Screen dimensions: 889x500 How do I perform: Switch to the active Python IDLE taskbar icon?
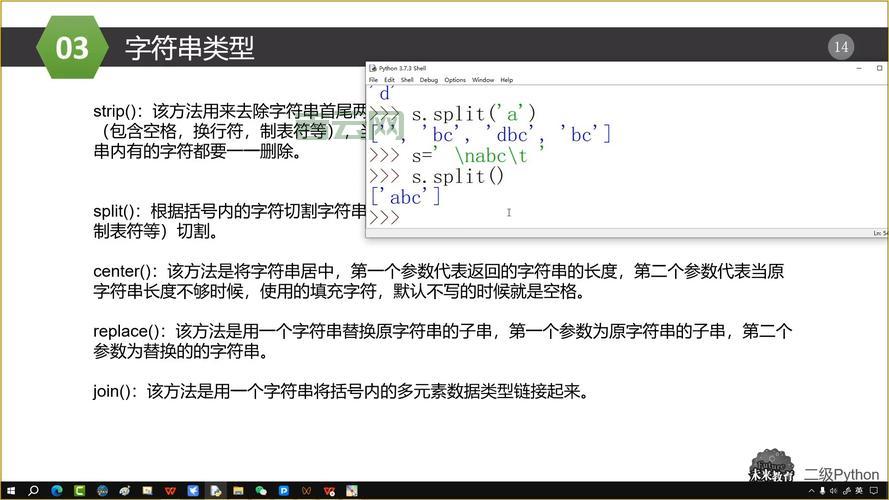[215, 490]
